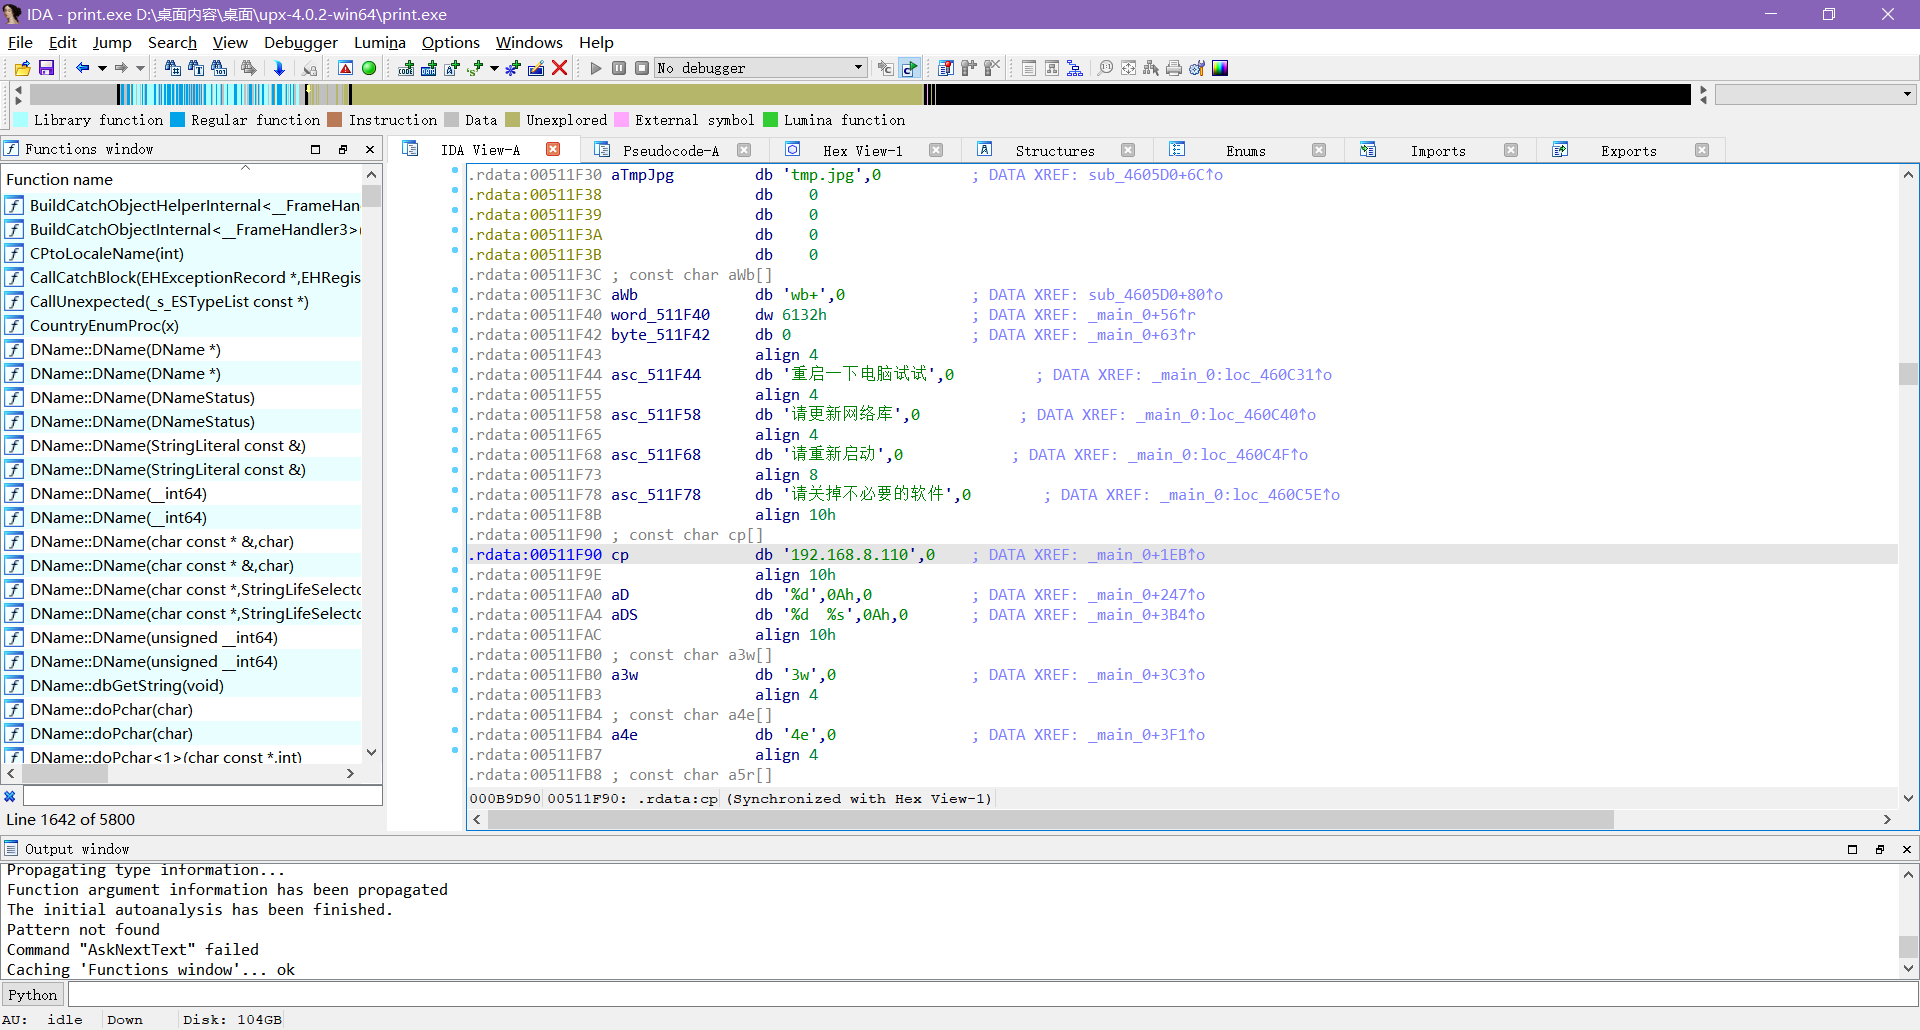Stop the process with the square button
Viewport: 1920px width, 1030px height.
point(642,68)
